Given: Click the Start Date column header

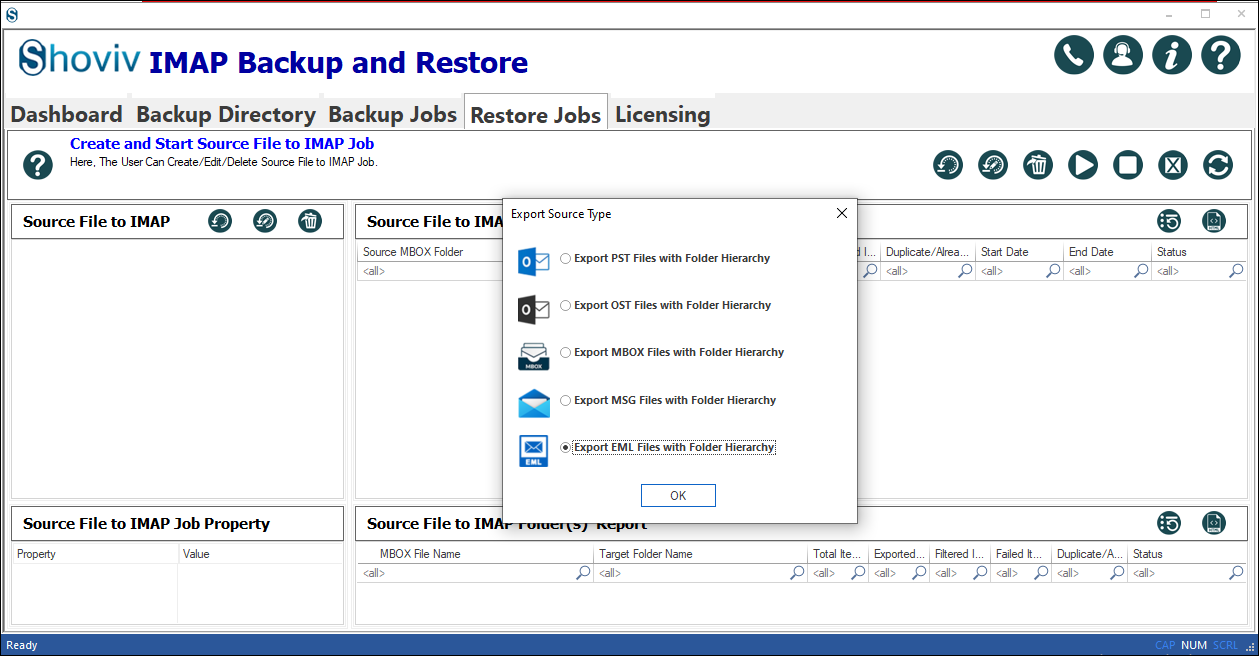Looking at the screenshot, I should tap(1019, 252).
